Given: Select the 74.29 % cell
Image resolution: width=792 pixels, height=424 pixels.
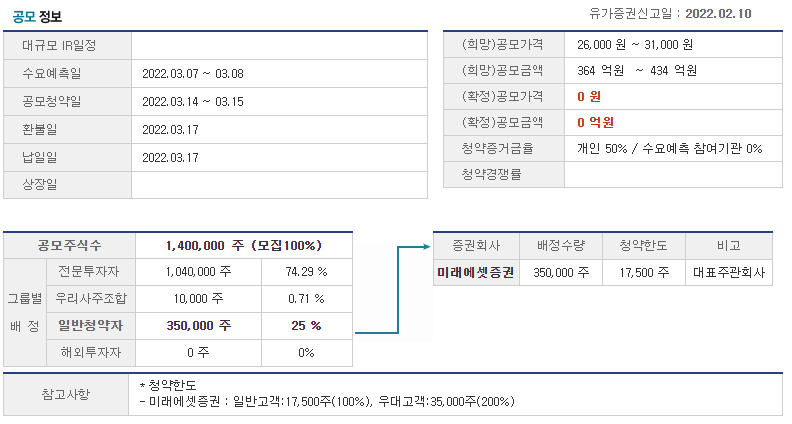Looking at the screenshot, I should tap(307, 272).
